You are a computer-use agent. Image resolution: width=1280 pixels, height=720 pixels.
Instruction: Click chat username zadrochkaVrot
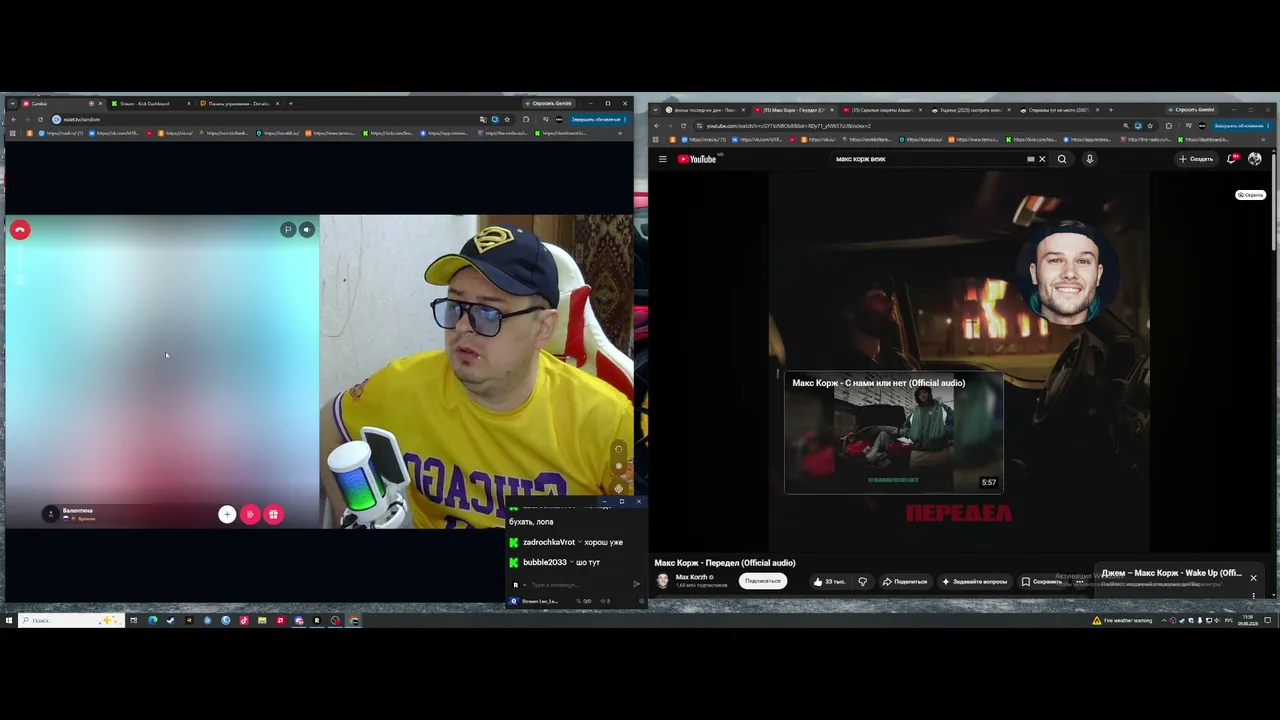click(549, 542)
